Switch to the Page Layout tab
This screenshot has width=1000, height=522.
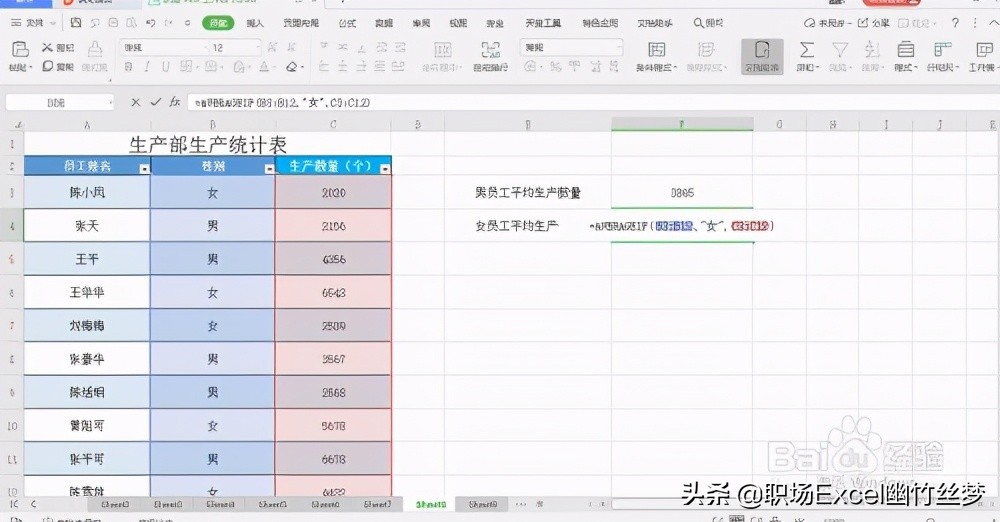[301, 23]
